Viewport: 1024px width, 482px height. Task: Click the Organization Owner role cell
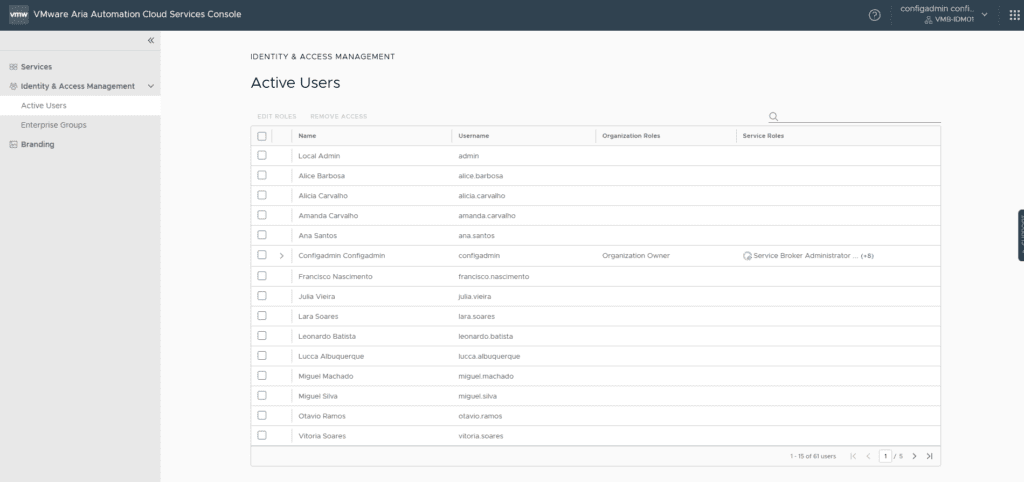click(x=635, y=256)
